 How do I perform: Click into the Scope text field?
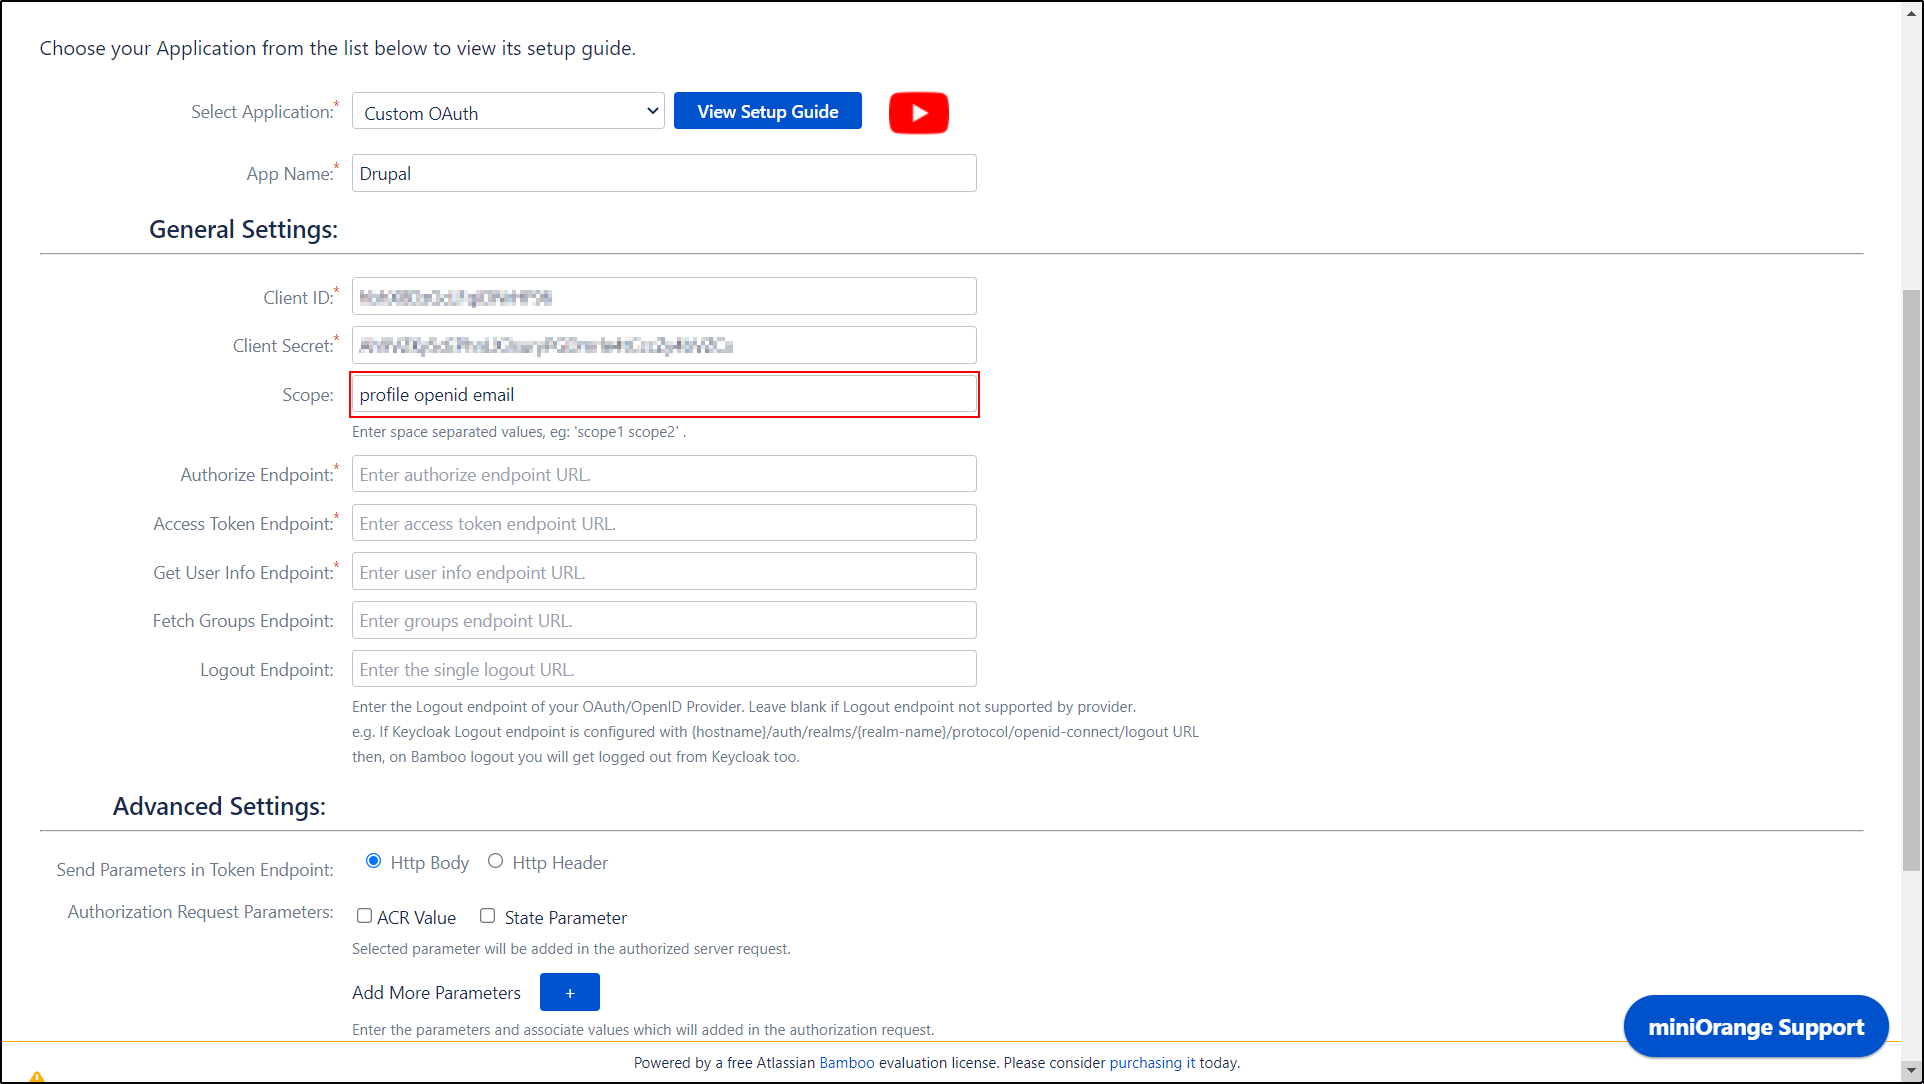coord(664,395)
